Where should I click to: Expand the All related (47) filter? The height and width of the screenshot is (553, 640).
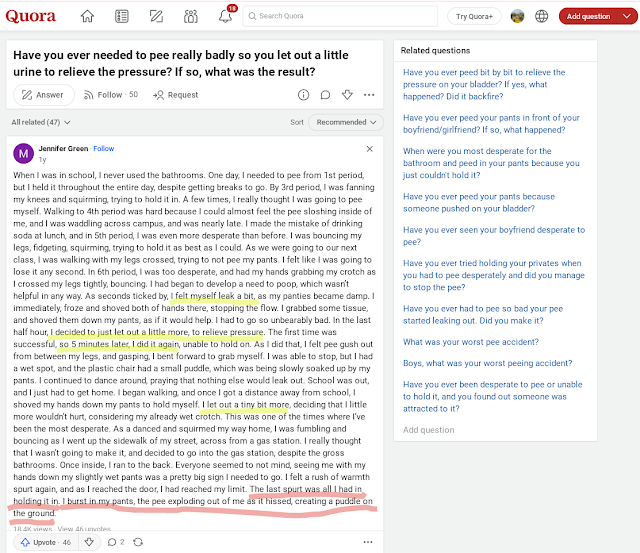click(41, 122)
